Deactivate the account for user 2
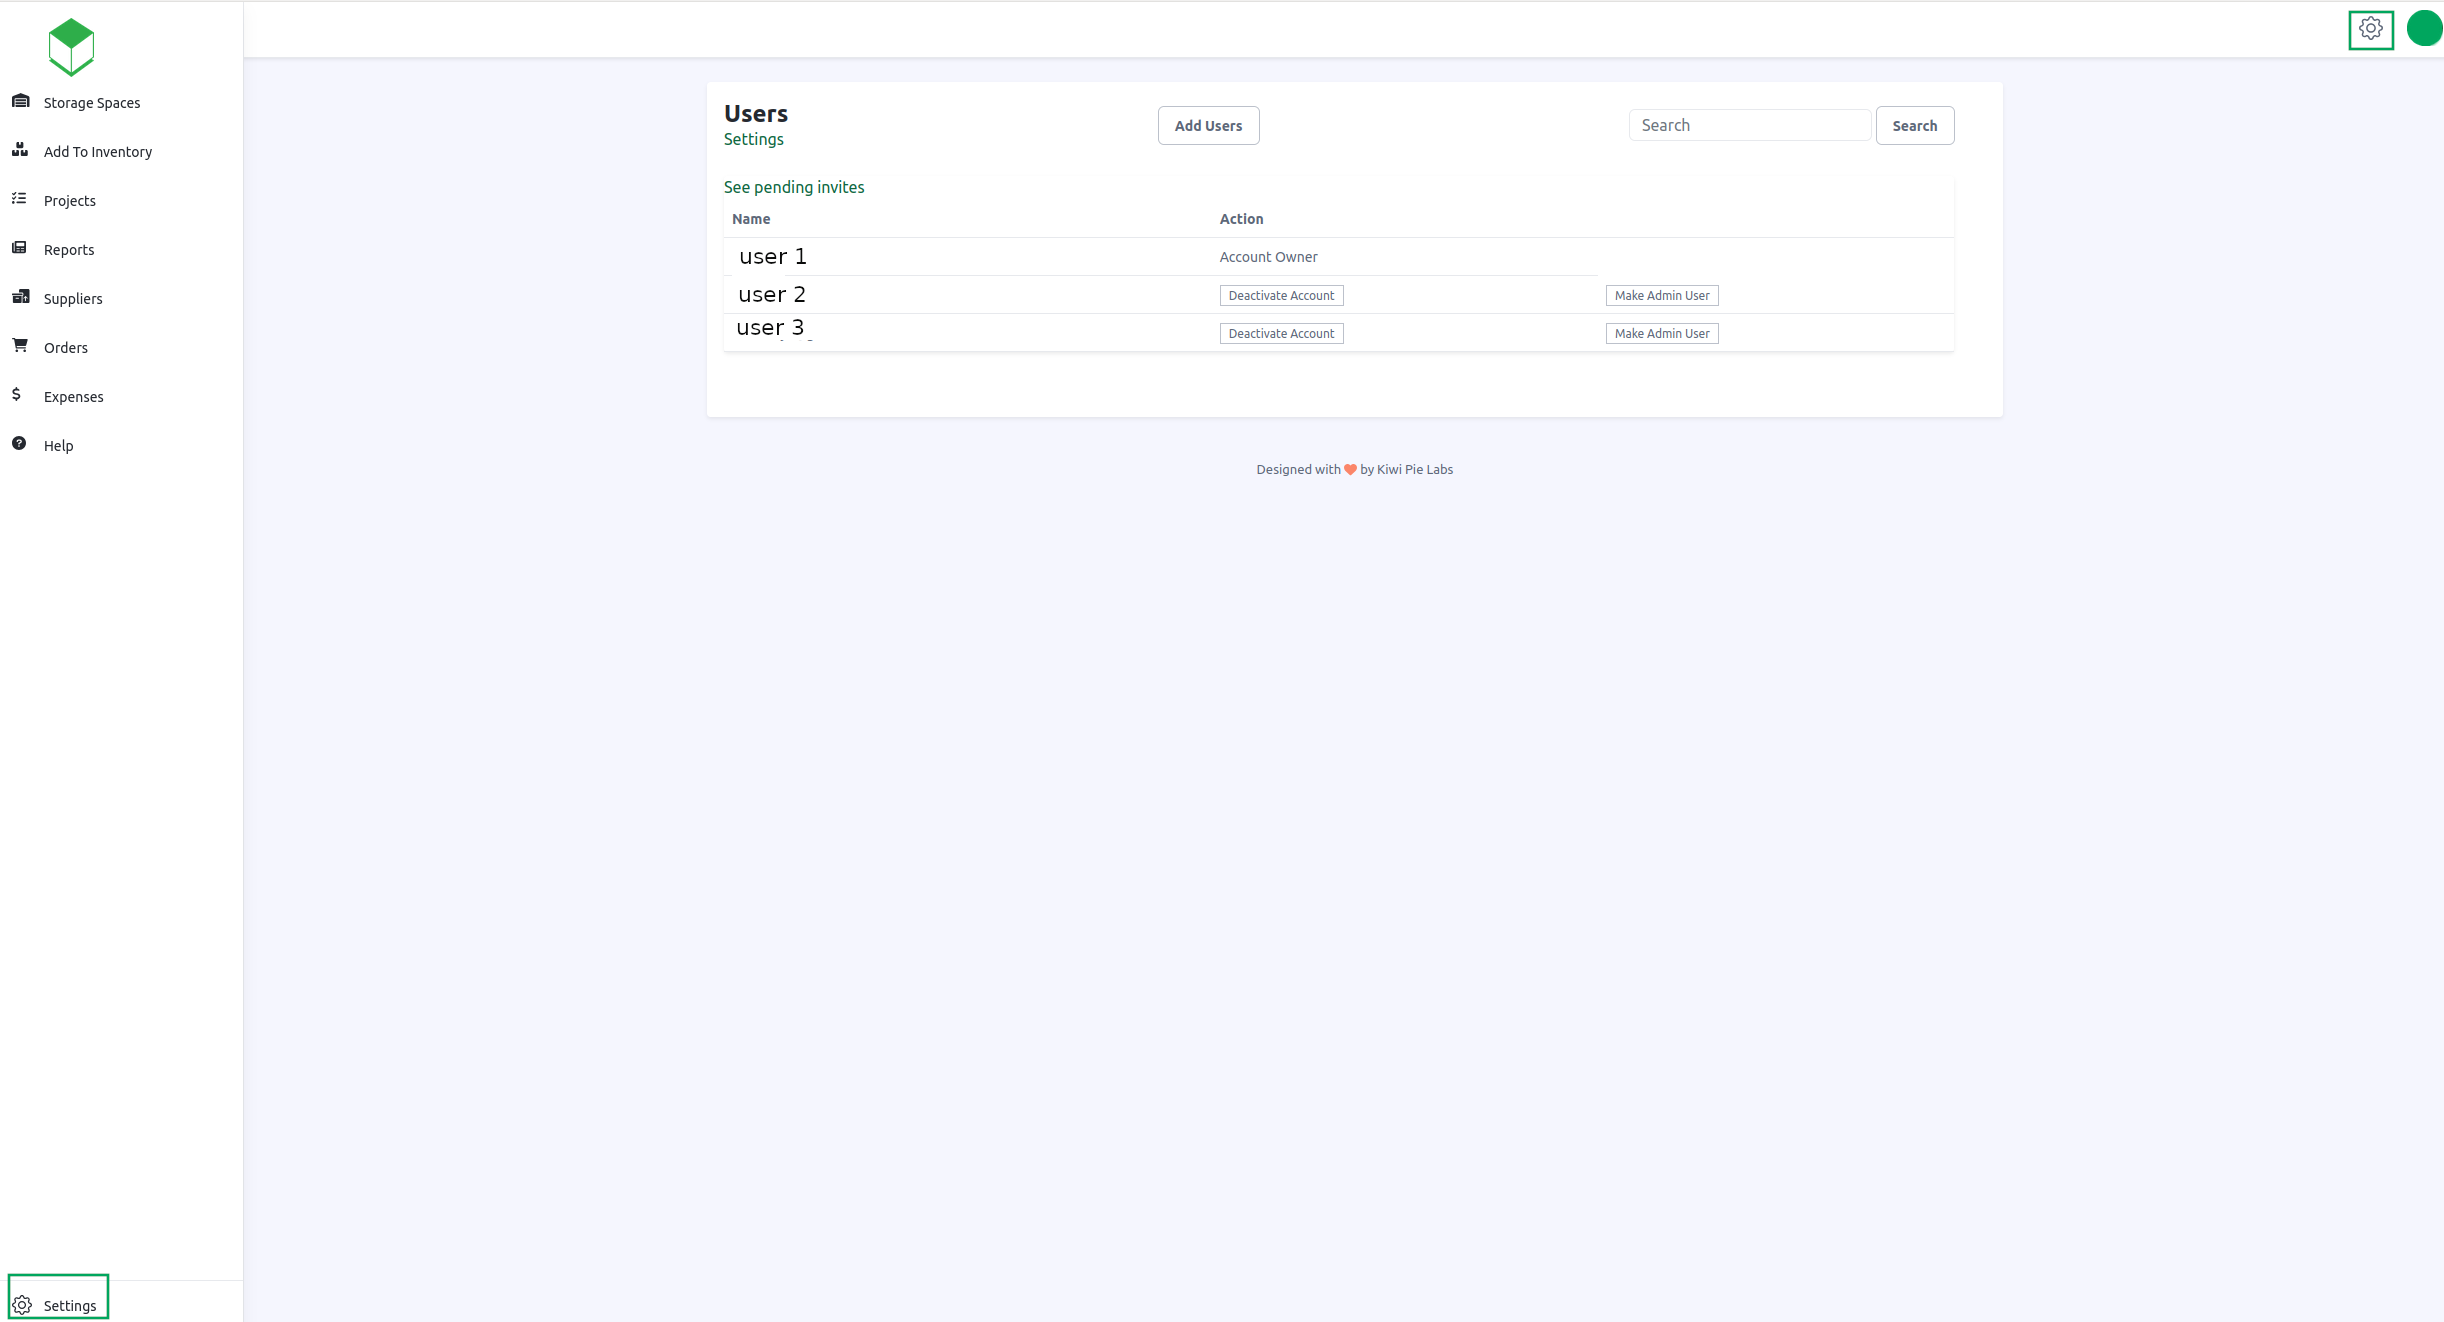Screen dimensions: 2444x1322 [x=1280, y=296]
